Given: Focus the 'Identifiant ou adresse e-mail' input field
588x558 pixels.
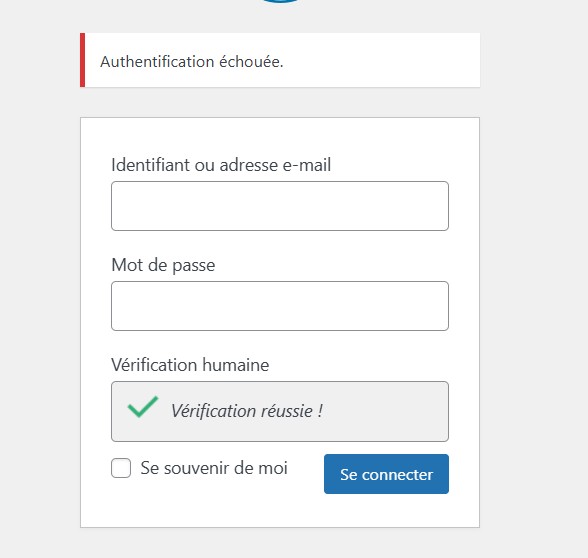Looking at the screenshot, I should click(x=280, y=206).
